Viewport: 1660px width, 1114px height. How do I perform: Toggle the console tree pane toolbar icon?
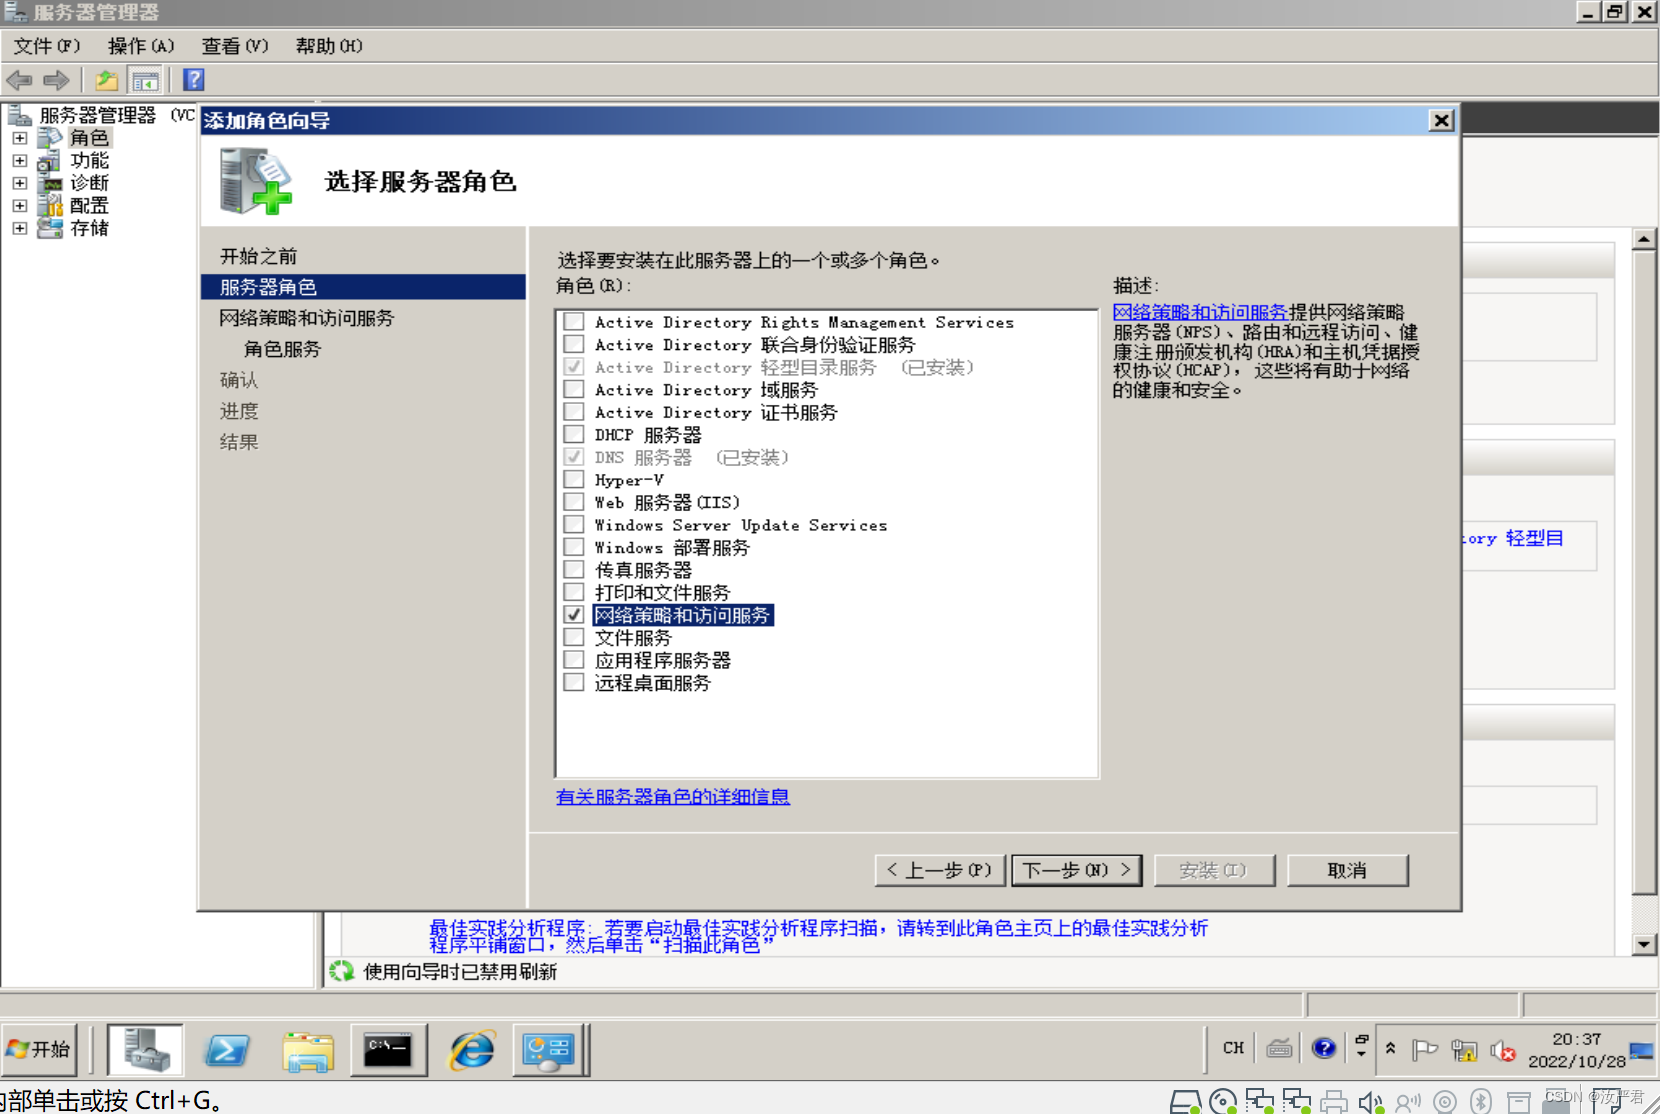[145, 80]
